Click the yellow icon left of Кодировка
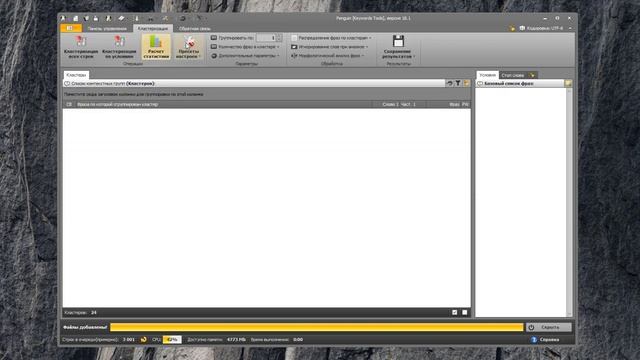Viewport: 640px width, 360px height. [512, 28]
